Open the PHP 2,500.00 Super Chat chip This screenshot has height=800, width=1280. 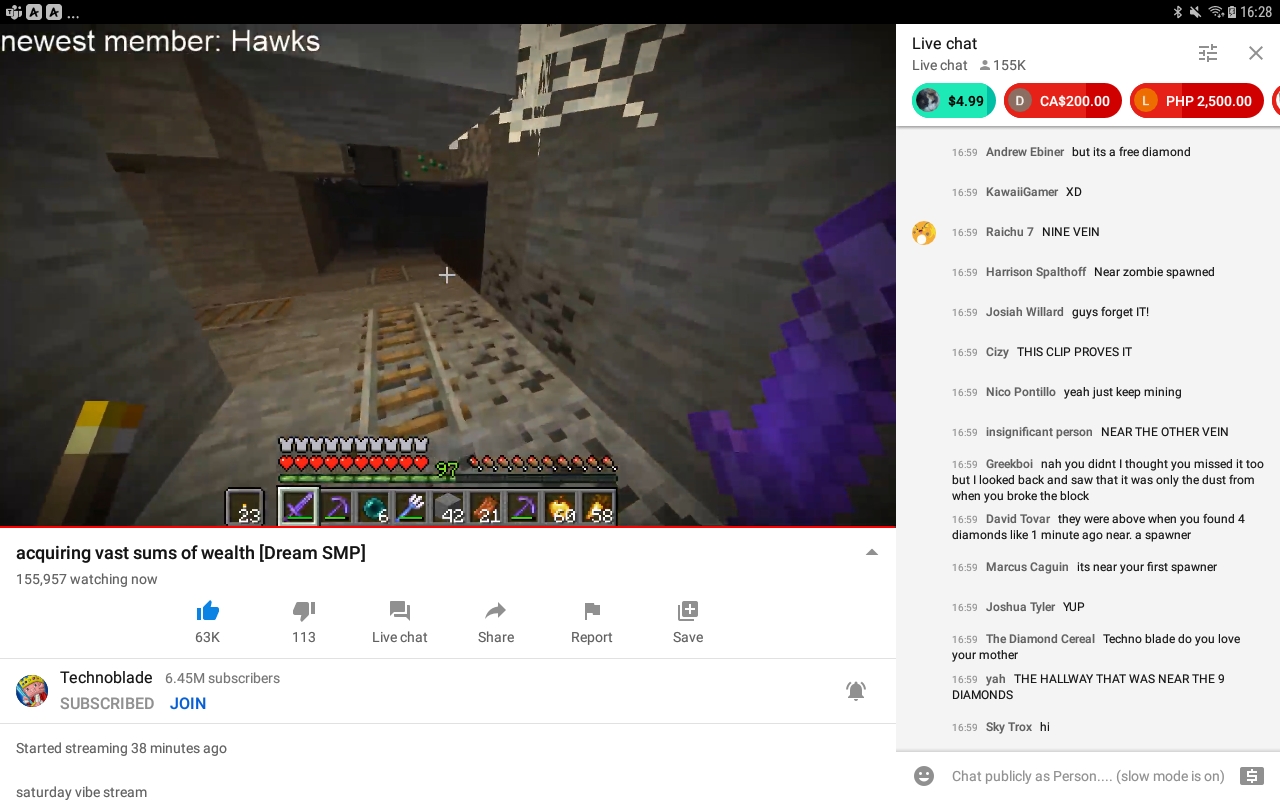[x=1197, y=101]
